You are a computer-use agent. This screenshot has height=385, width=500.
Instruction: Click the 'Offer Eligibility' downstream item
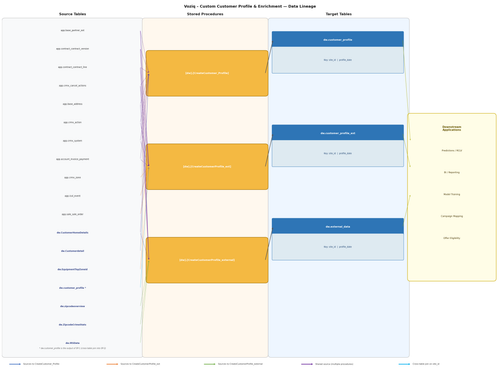click(452, 238)
